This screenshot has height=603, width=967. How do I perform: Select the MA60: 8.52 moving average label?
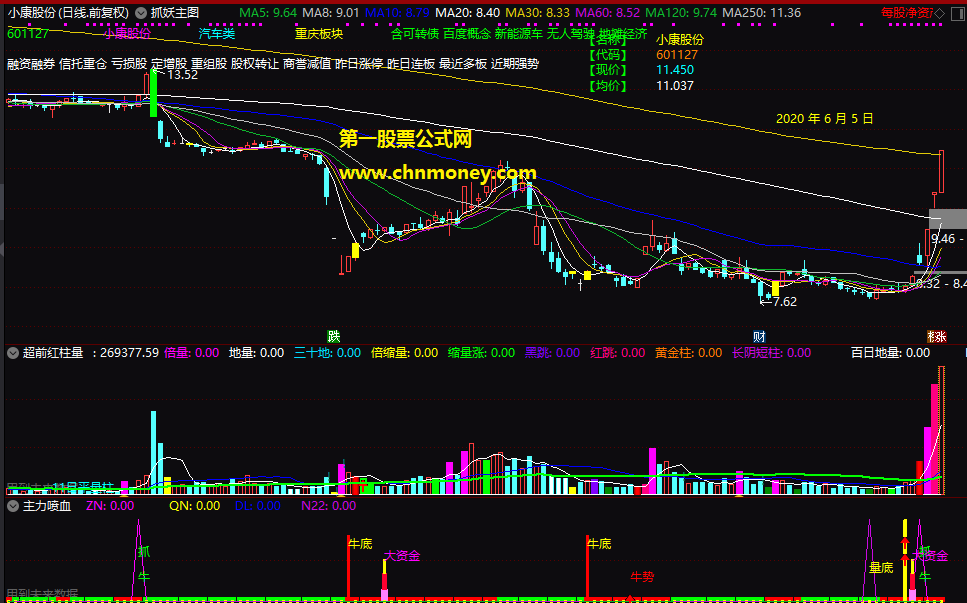(x=608, y=13)
